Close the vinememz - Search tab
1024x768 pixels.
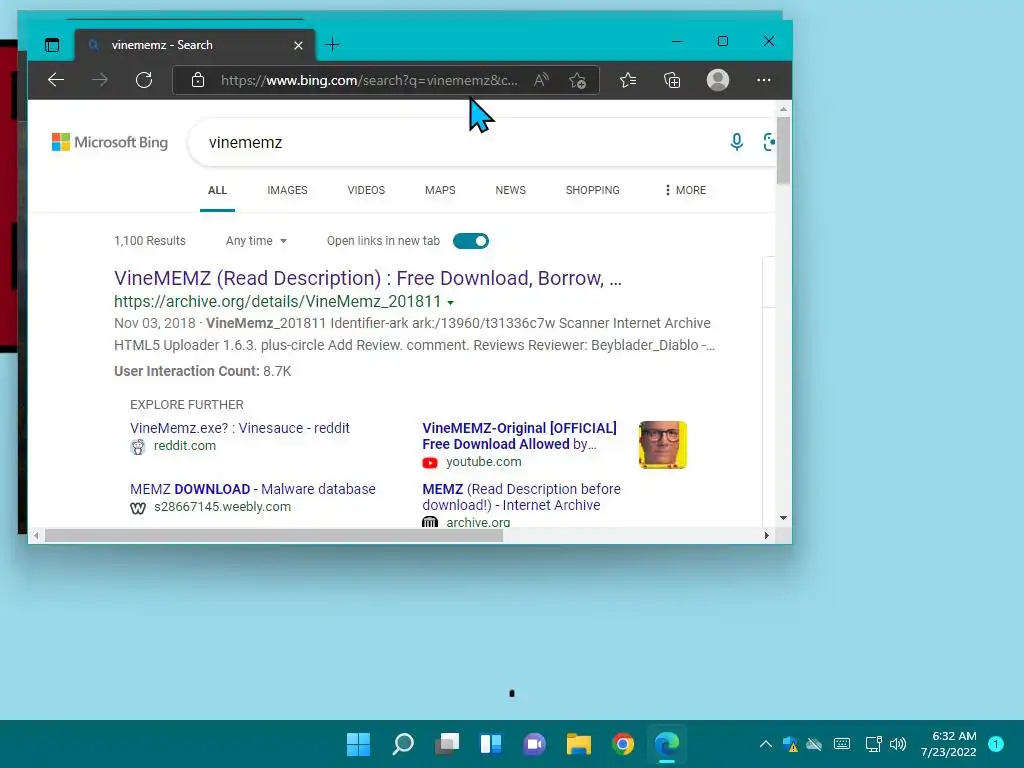click(x=298, y=45)
